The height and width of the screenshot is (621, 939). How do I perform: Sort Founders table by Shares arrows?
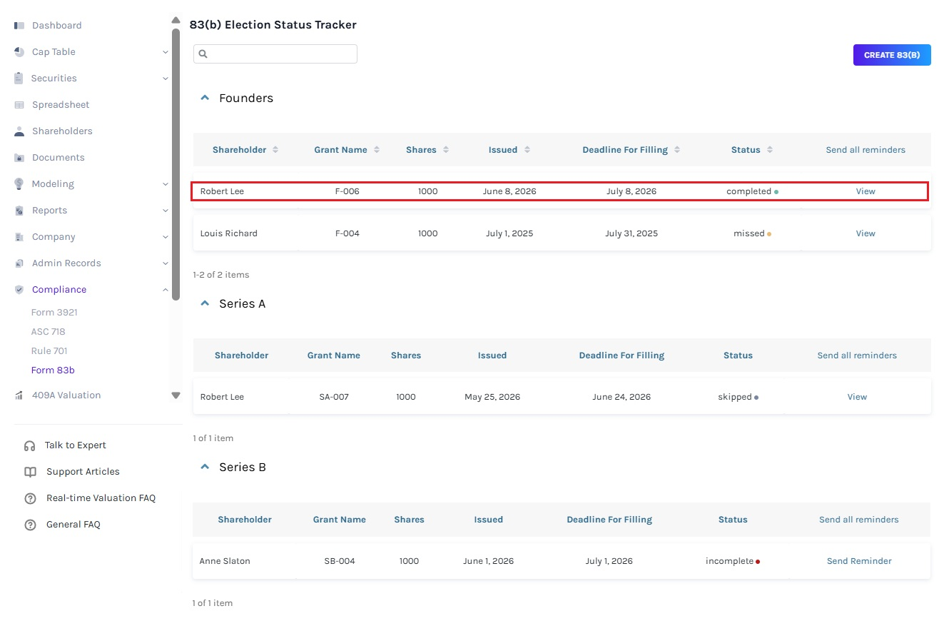446,150
